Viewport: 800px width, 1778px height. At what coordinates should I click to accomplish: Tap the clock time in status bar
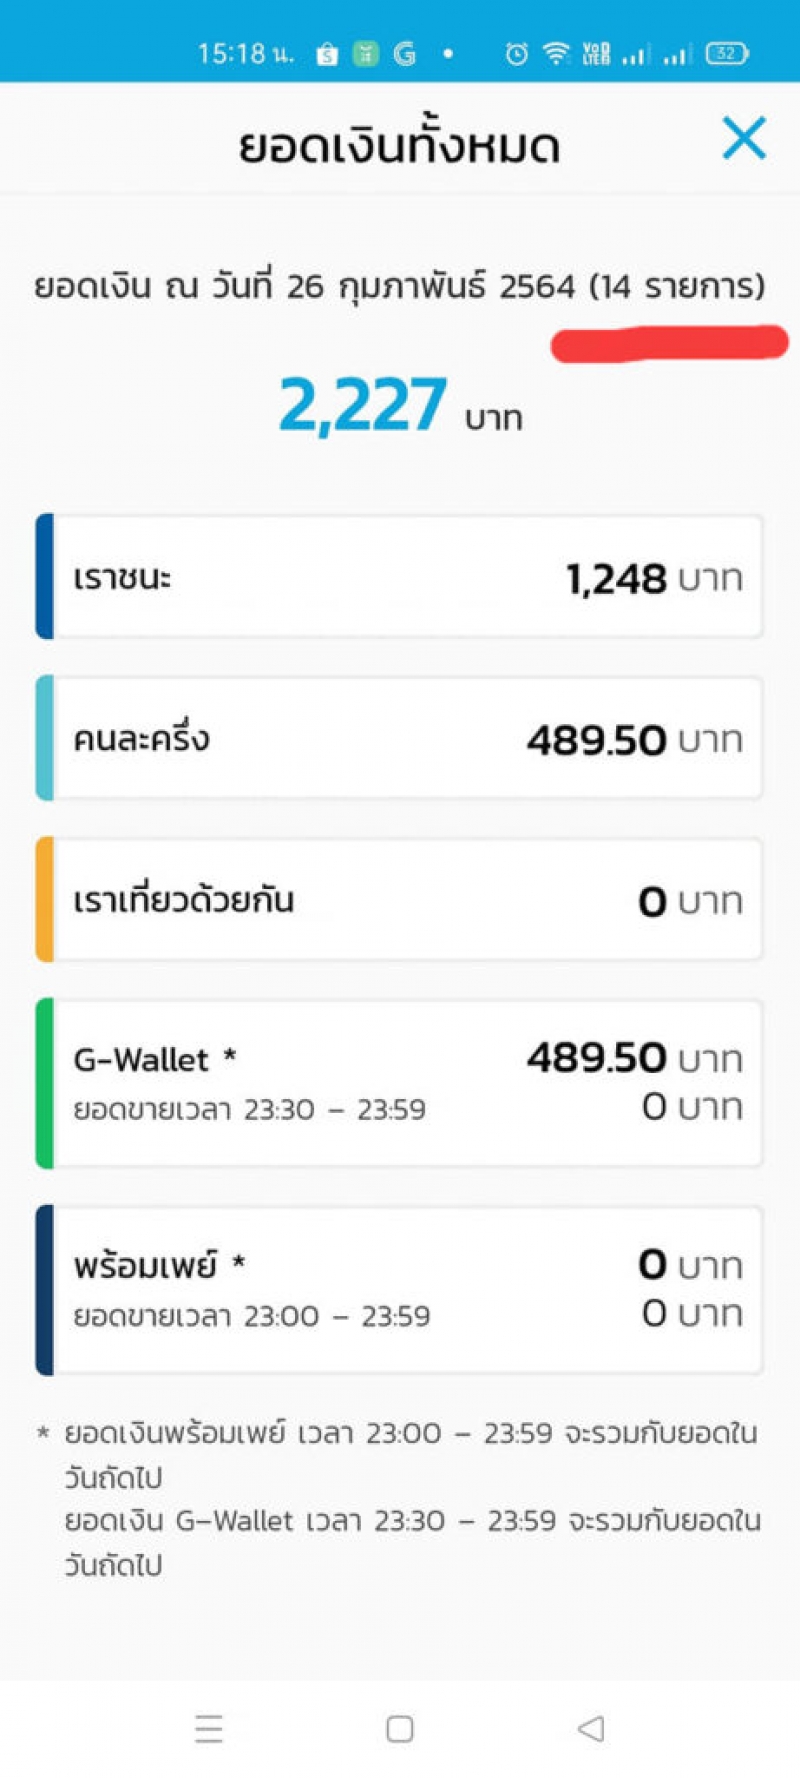pyautogui.click(x=245, y=54)
